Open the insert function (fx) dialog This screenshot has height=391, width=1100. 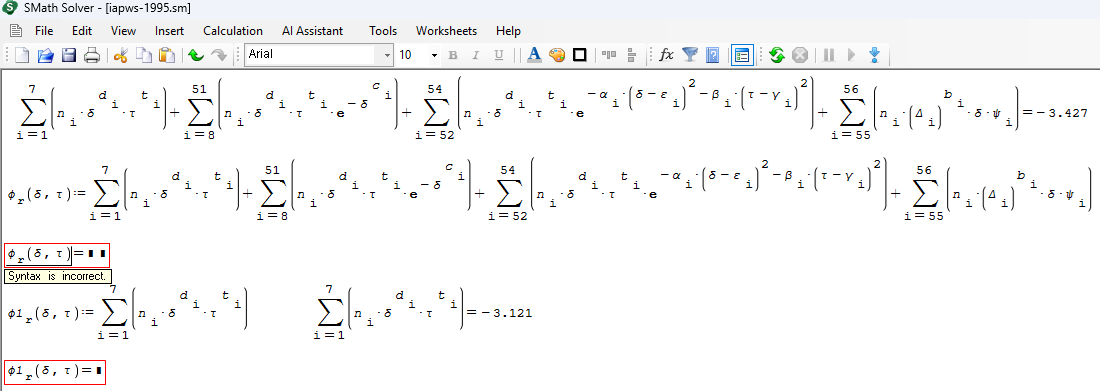pos(666,55)
